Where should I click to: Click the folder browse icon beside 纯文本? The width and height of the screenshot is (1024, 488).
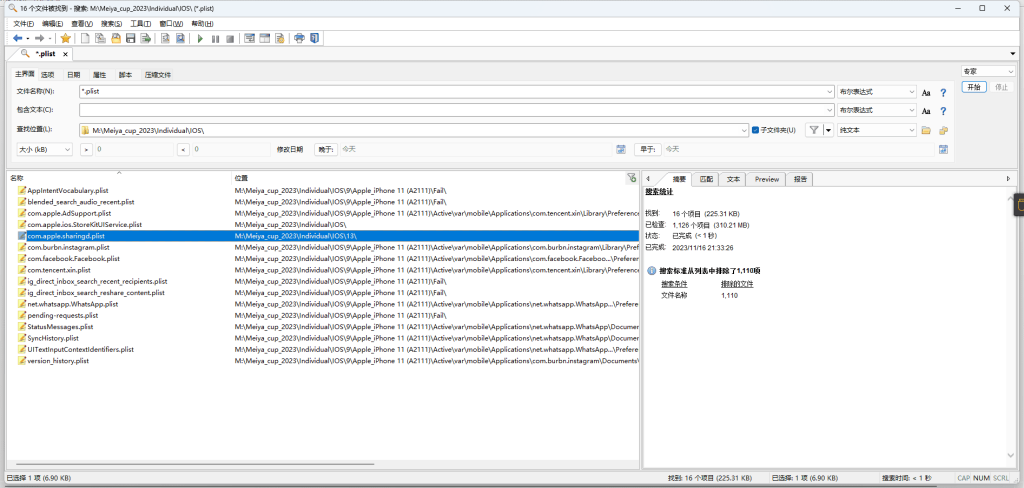(926, 130)
